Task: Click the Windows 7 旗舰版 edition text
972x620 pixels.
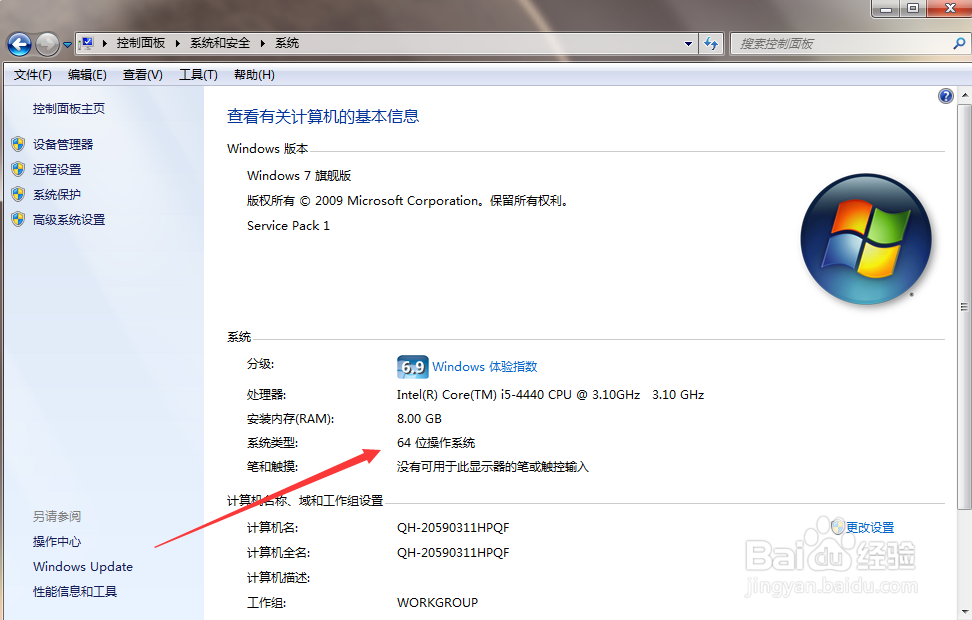Action: (x=299, y=175)
